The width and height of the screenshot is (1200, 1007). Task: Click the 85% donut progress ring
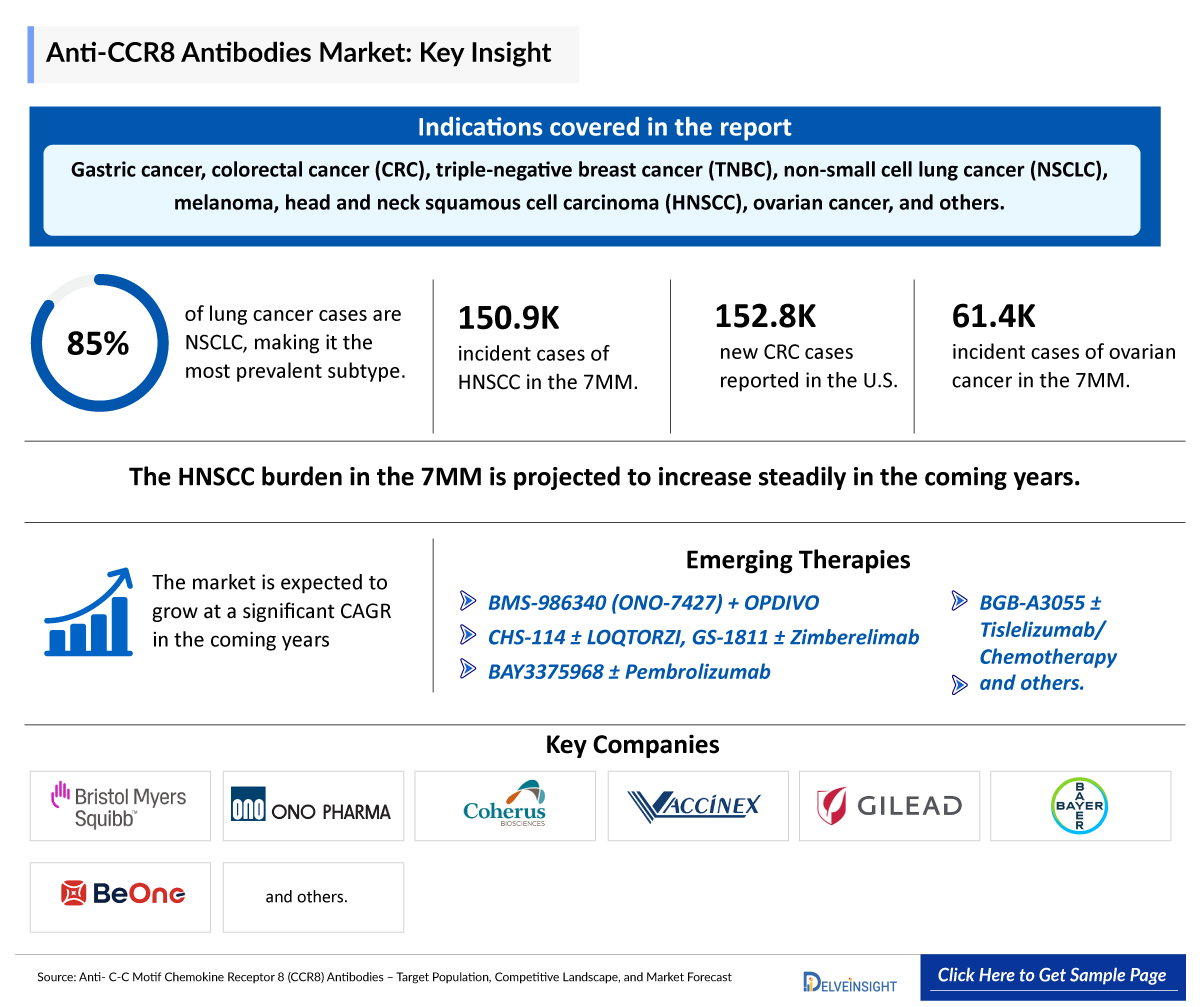[x=99, y=342]
